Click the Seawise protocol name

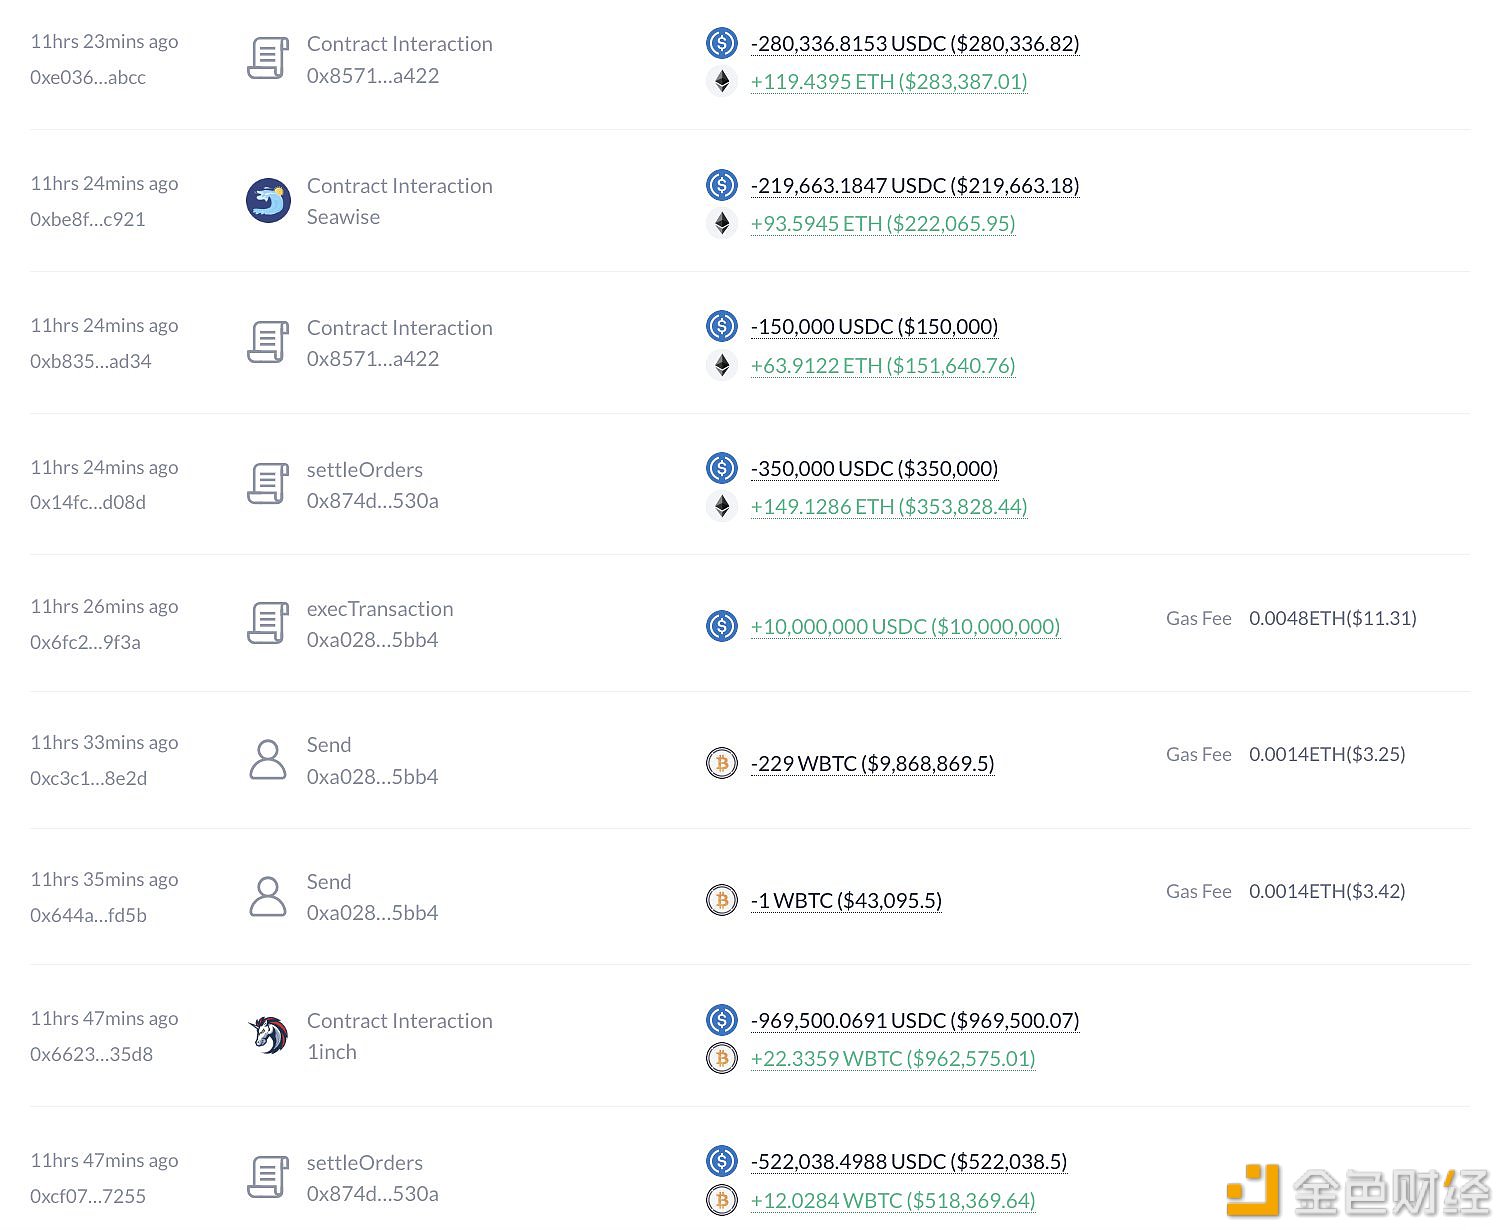pos(343,217)
